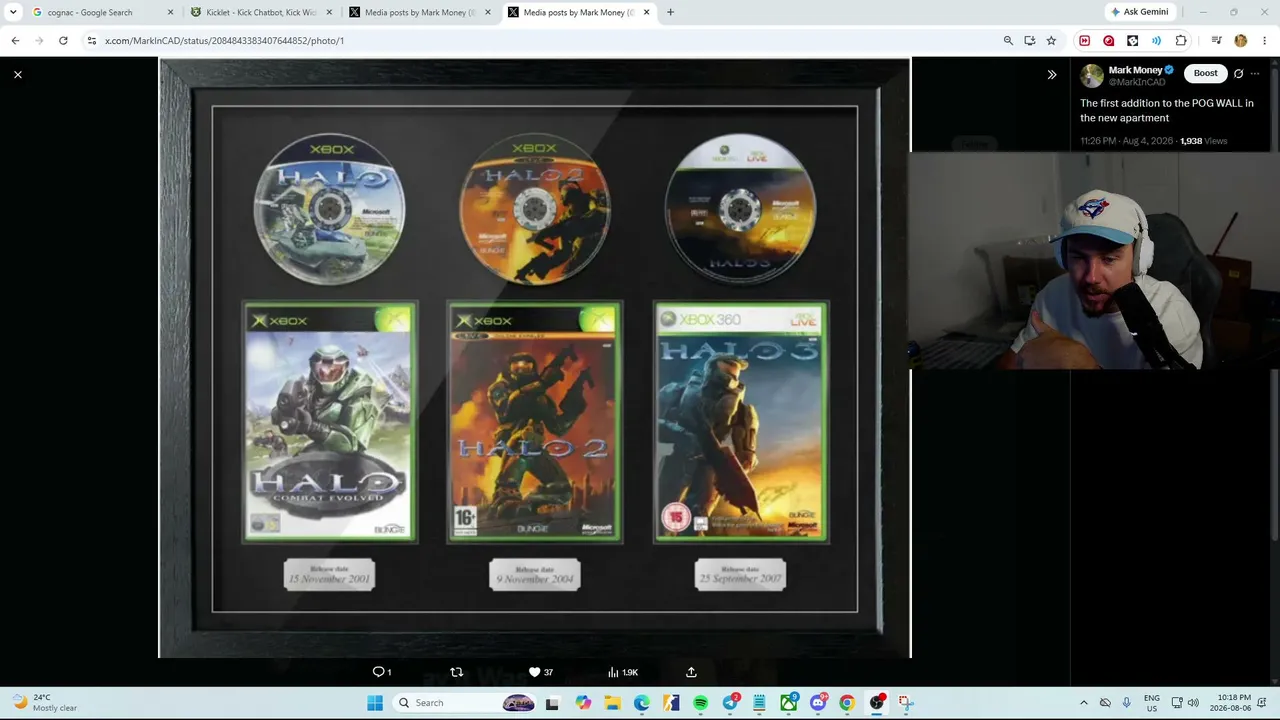Click the microphone icon in system tray
Screen dimensions: 1280x720
coord(1126,703)
